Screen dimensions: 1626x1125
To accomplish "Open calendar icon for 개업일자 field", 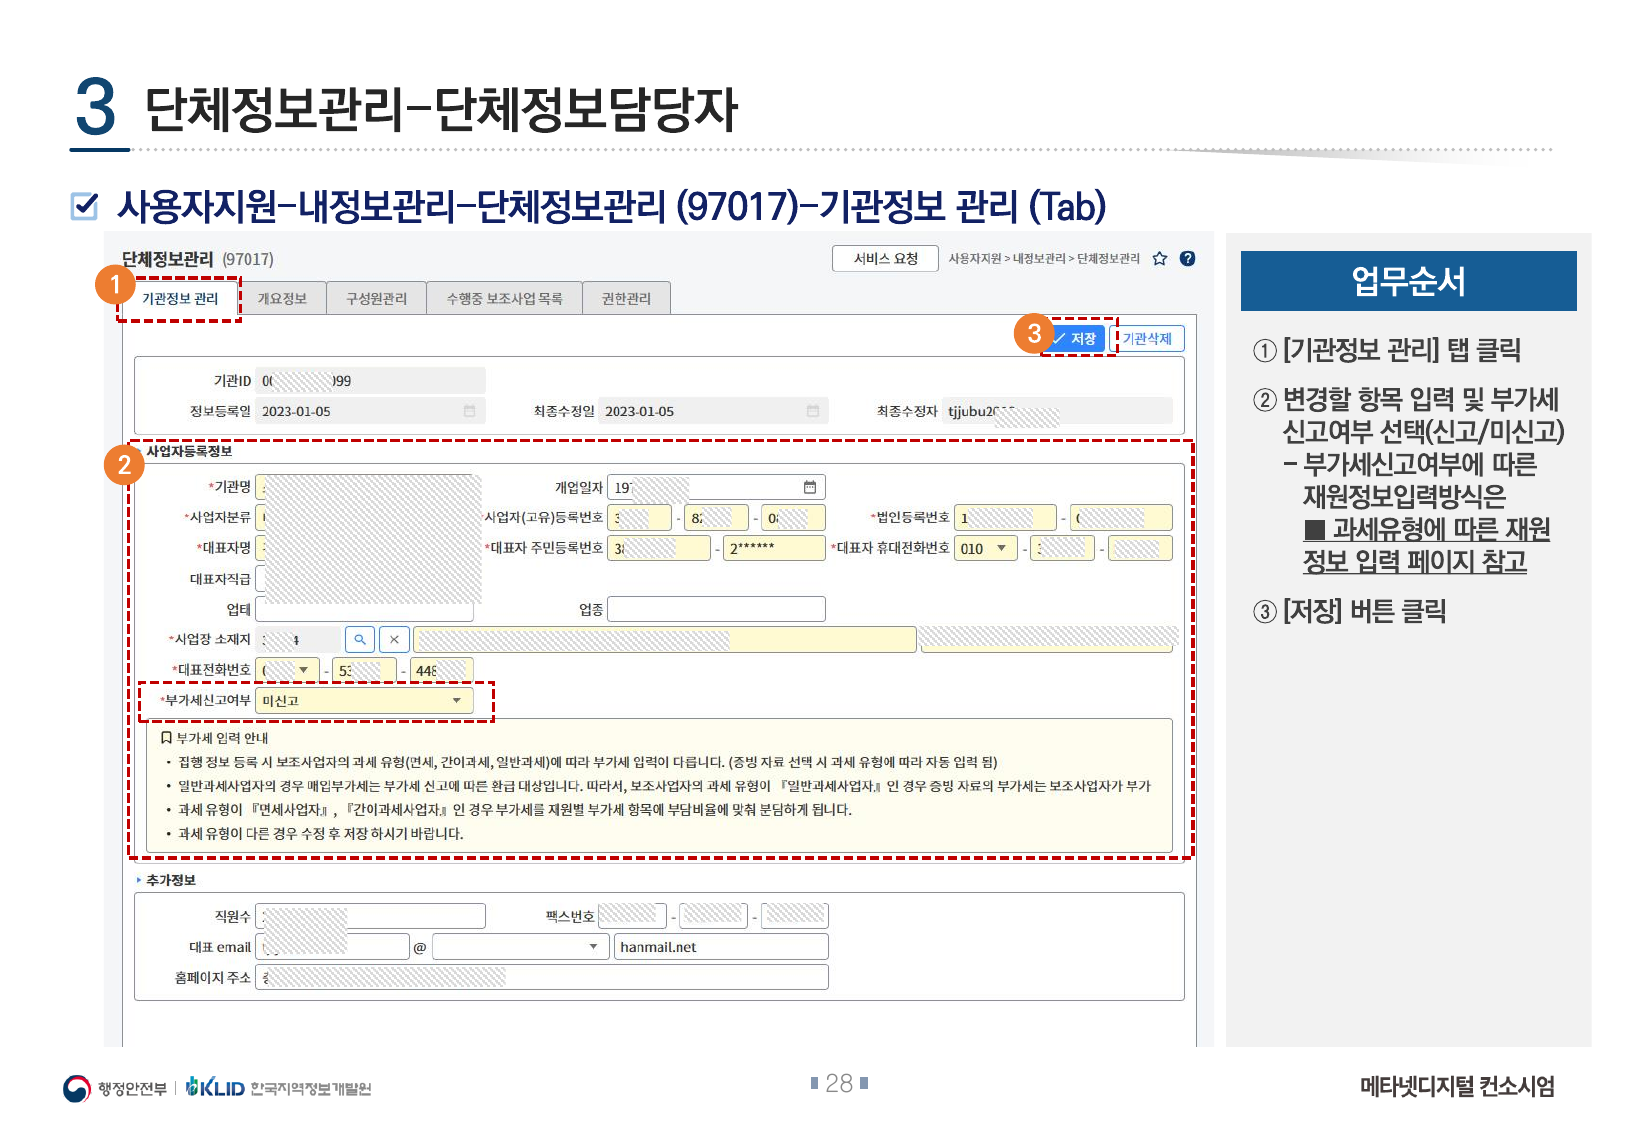I will (810, 487).
